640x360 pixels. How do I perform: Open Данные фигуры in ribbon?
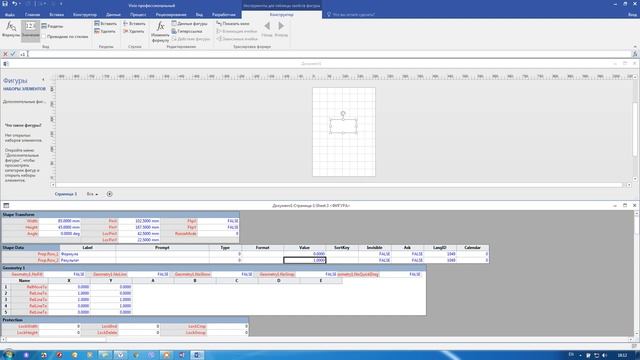pyautogui.click(x=189, y=24)
